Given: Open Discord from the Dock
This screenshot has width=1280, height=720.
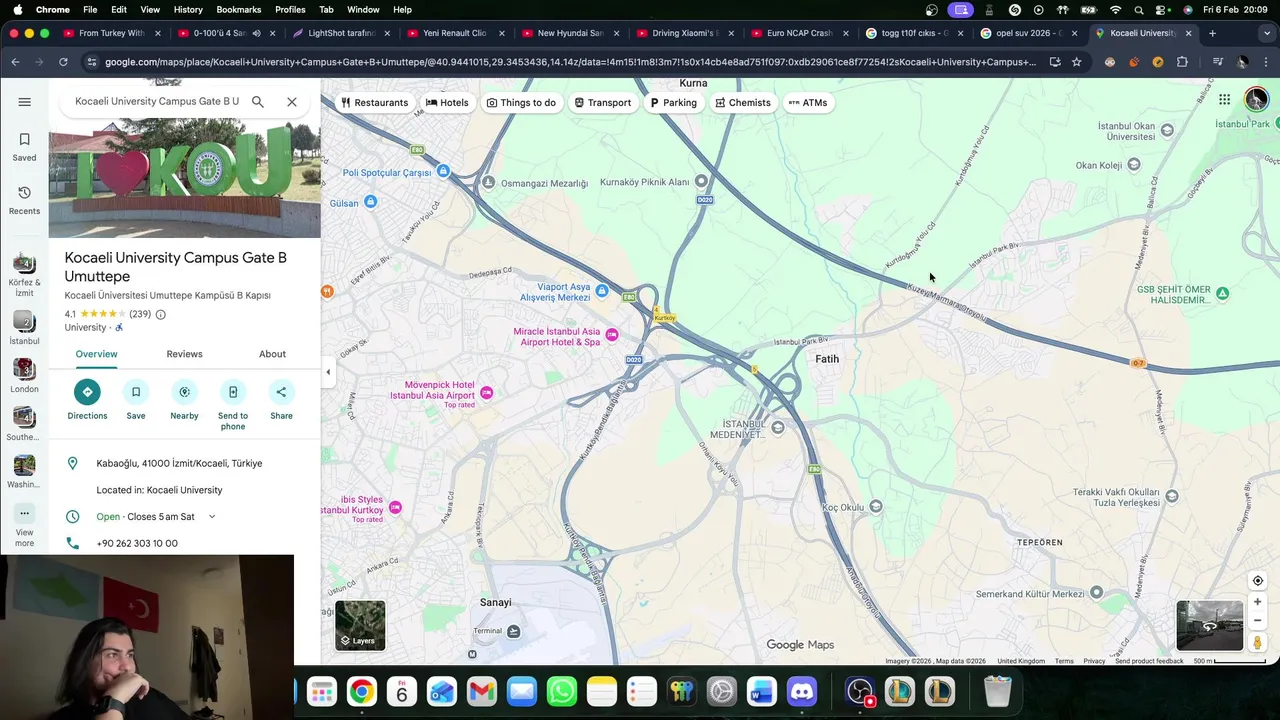Looking at the screenshot, I should (802, 691).
